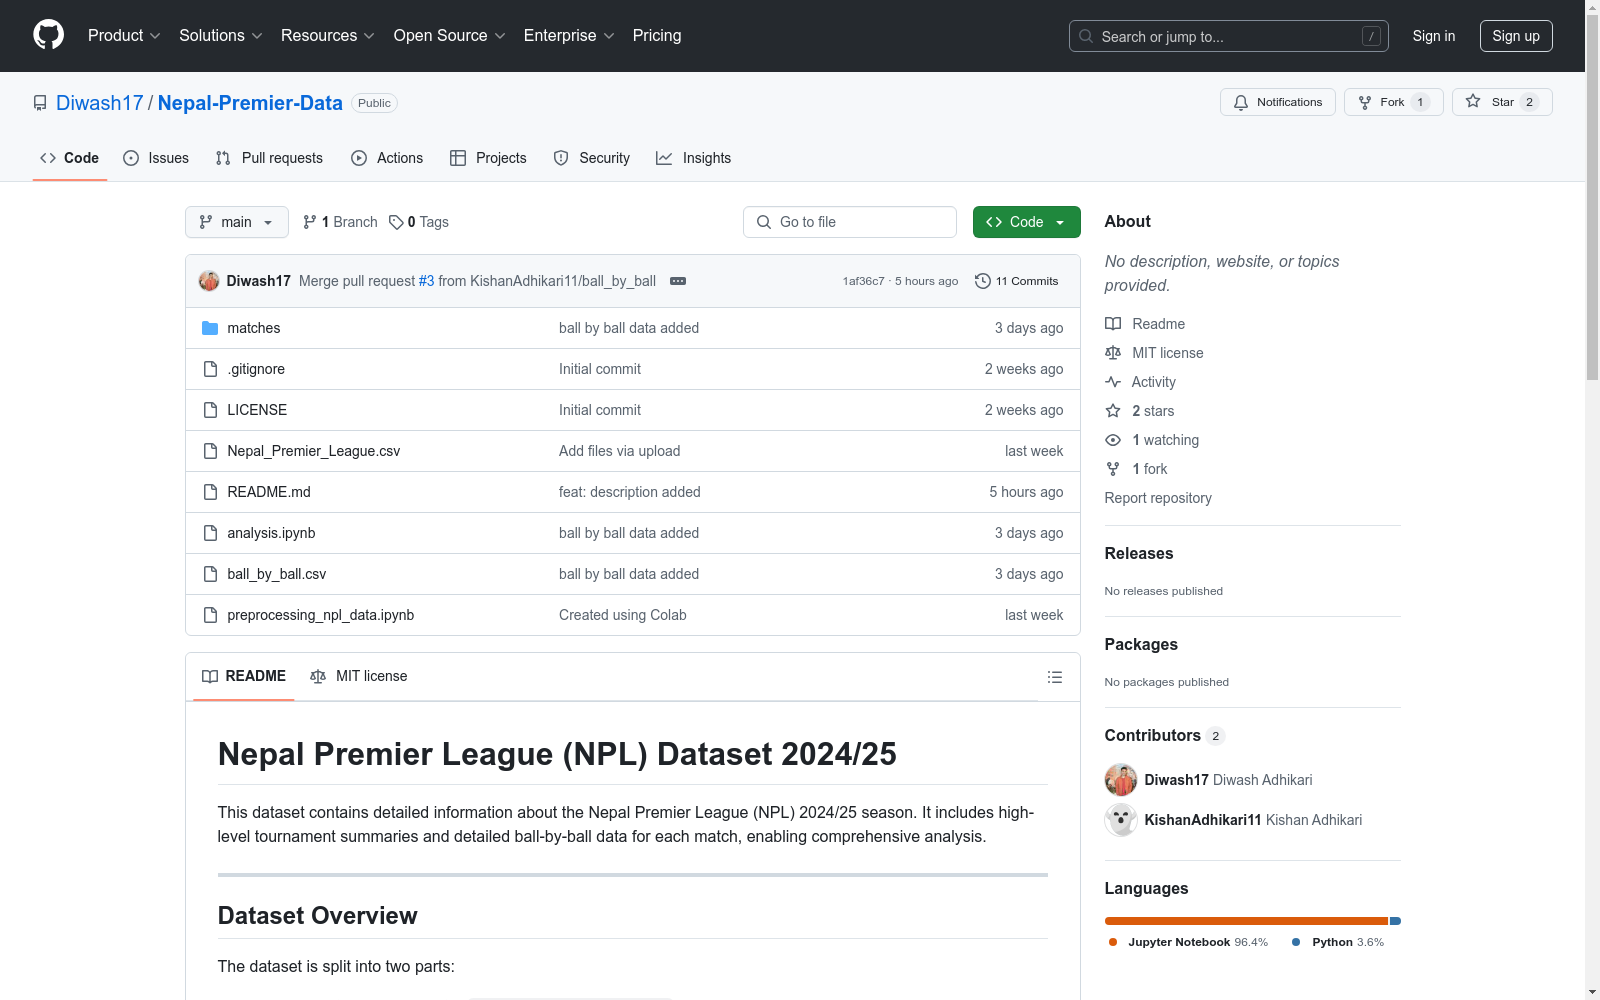Screen dimensions: 1600x1000
Task: Click the preprocessing_npl_data.ipynb file icon
Action: coord(210,615)
